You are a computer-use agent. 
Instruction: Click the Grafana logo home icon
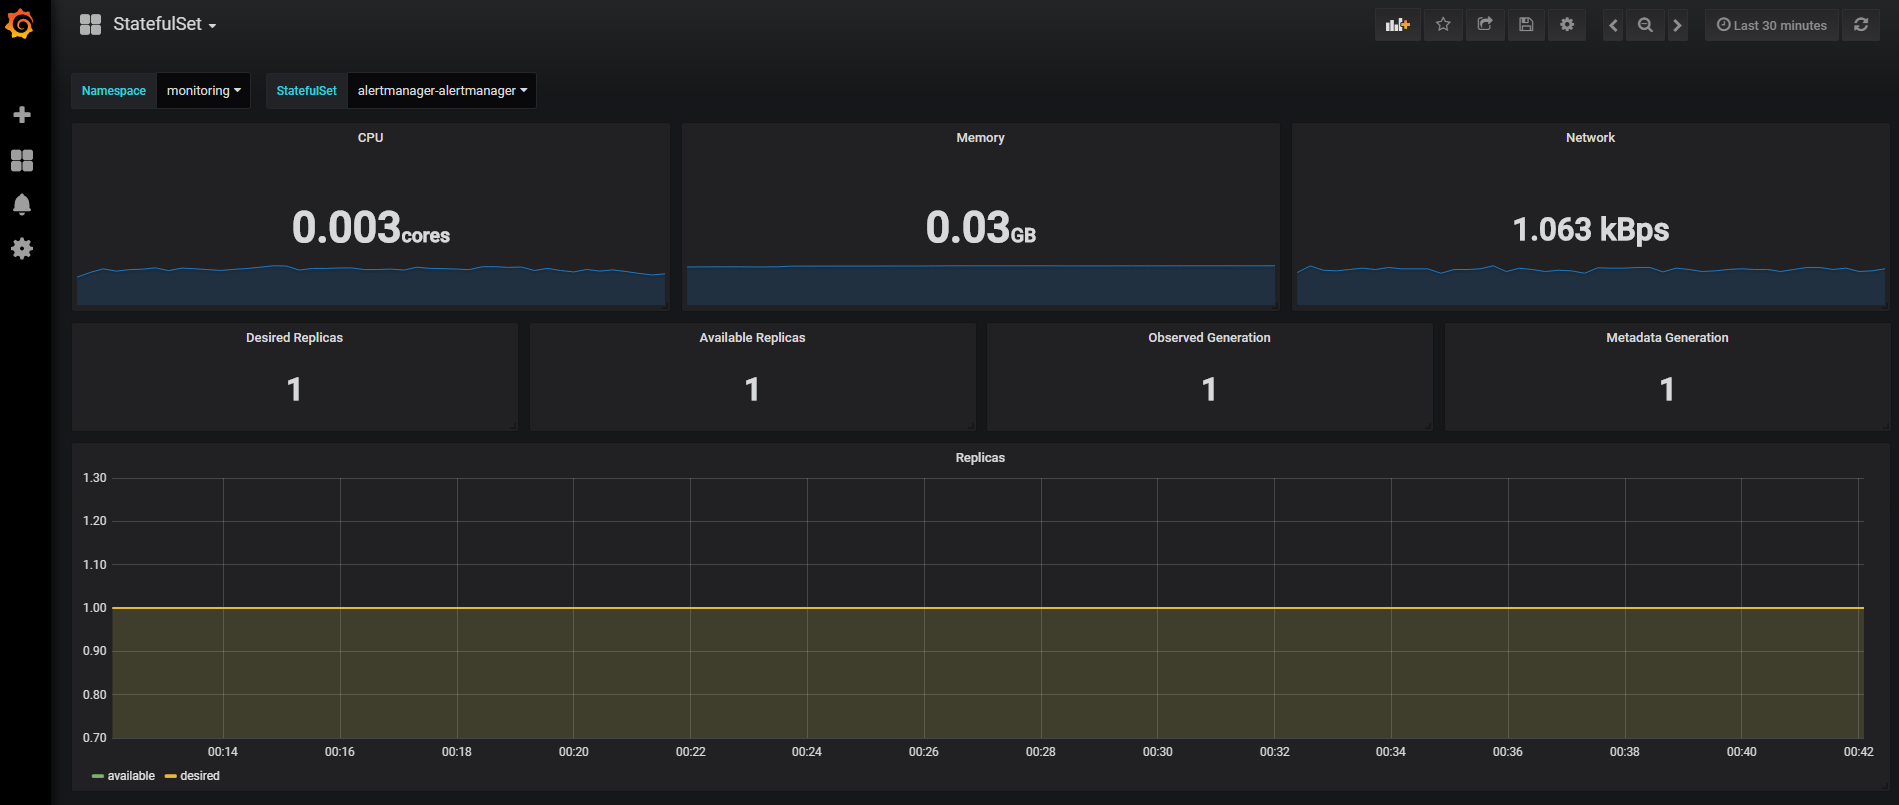pyautogui.click(x=20, y=24)
